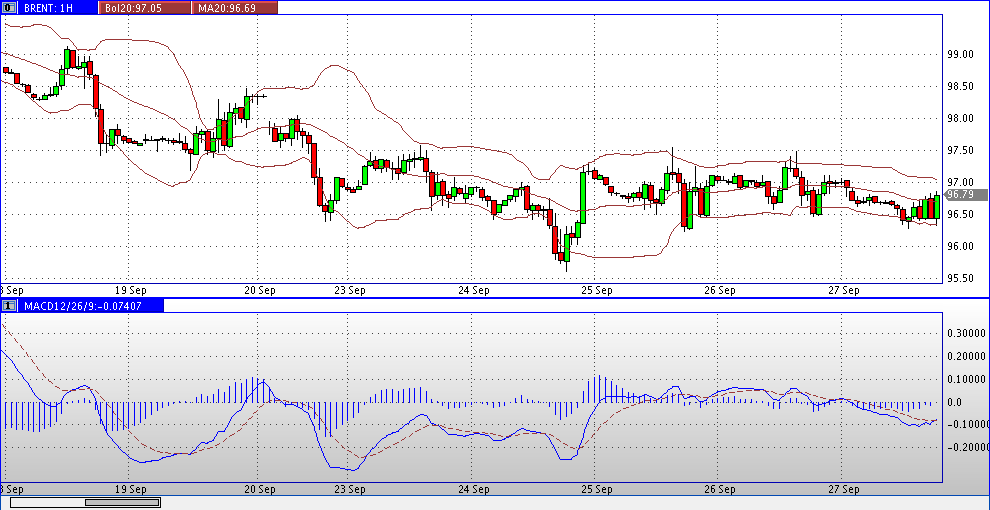
Task: Click the 96.50 price axis label
Action: tap(960, 215)
